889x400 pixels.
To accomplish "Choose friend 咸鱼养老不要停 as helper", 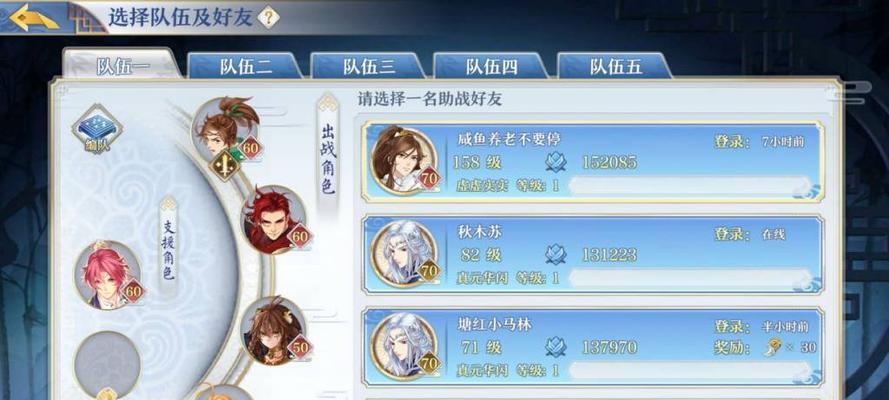I will 593,161.
